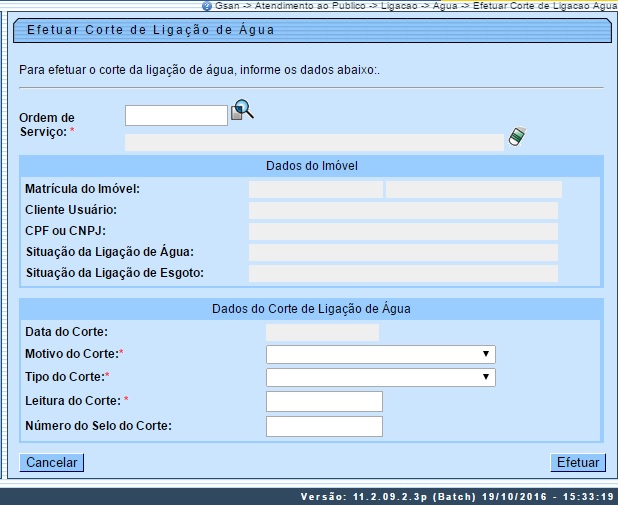Open the Motivo do Corte dropdown
This screenshot has height=505, width=618.
point(380,354)
